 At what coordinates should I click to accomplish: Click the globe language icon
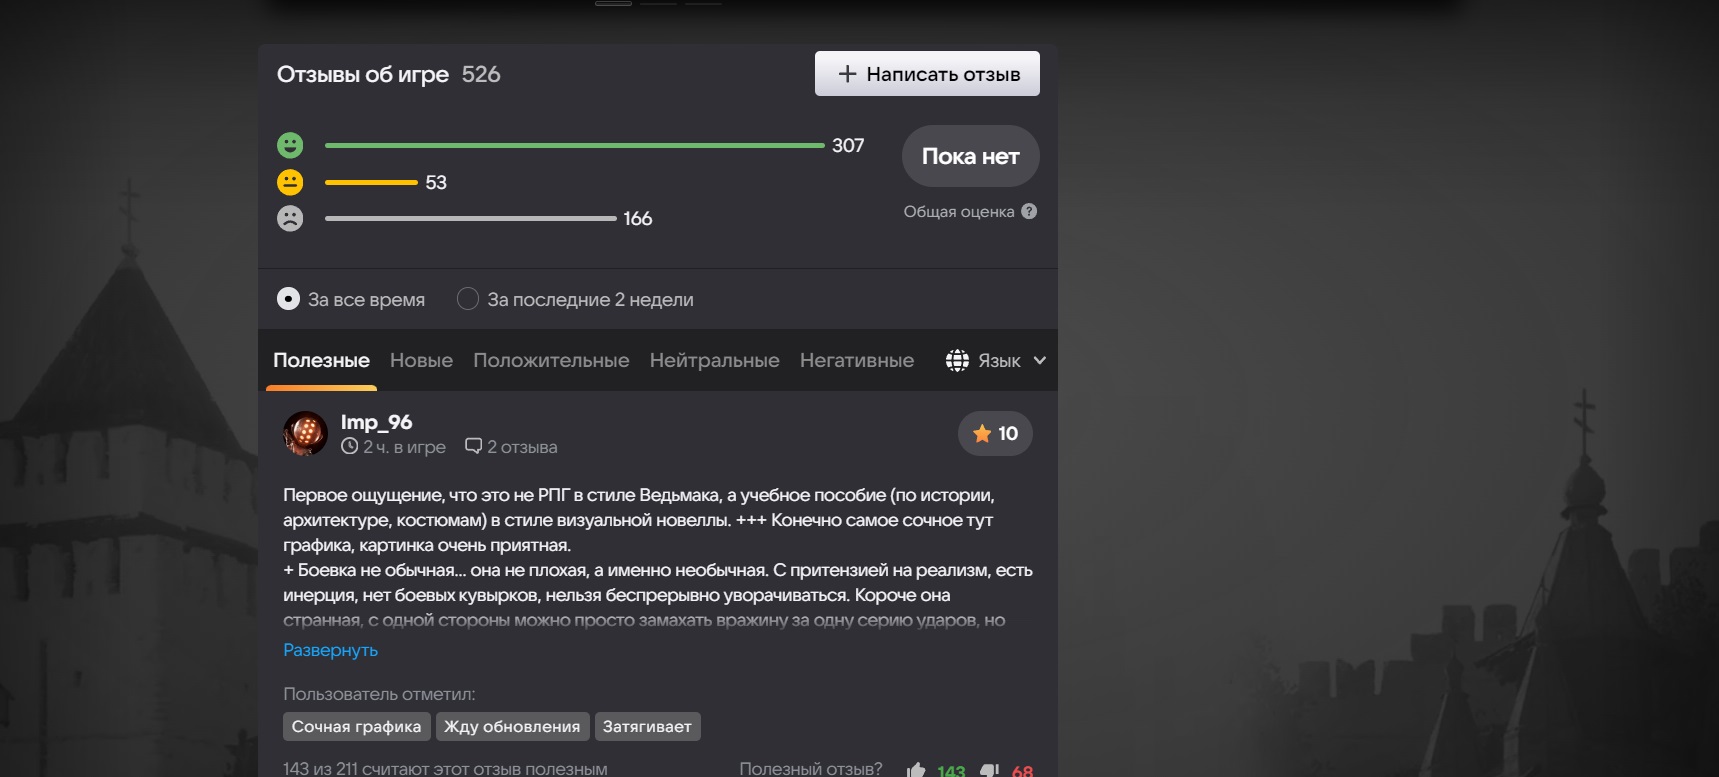tap(957, 360)
